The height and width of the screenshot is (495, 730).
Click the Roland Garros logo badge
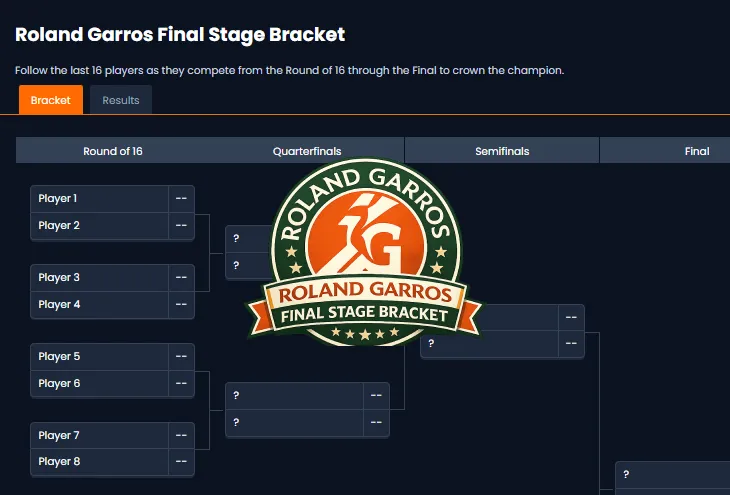365,252
